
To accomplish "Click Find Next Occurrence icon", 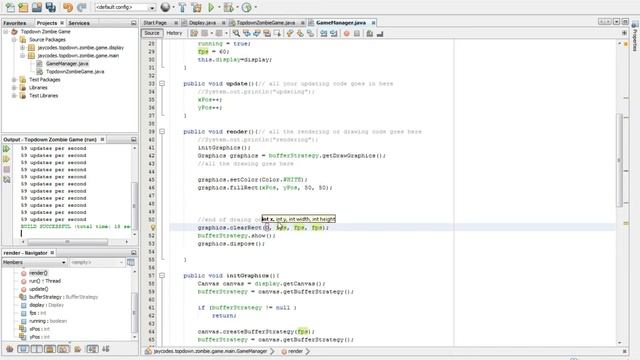I will pyautogui.click(x=257, y=33).
